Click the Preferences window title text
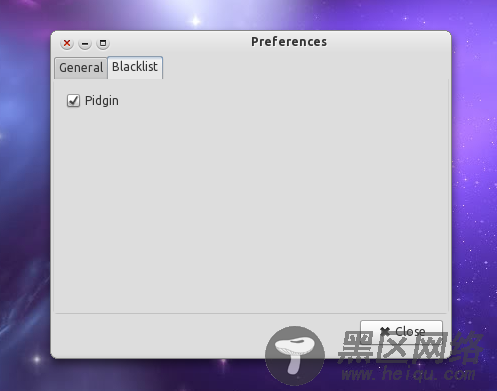 [289, 42]
